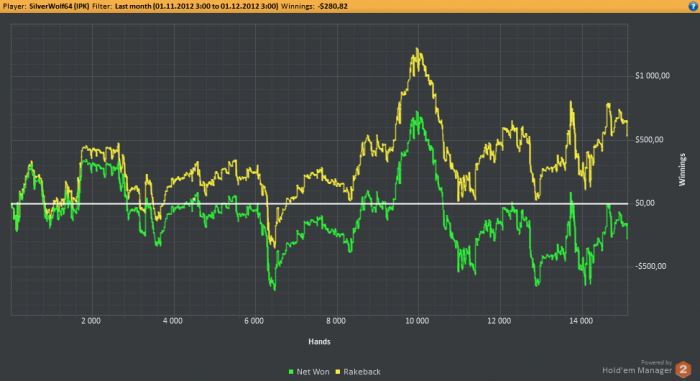Image resolution: width=700 pixels, height=381 pixels.
Task: Click the $500,00 axis label
Action: click(649, 140)
